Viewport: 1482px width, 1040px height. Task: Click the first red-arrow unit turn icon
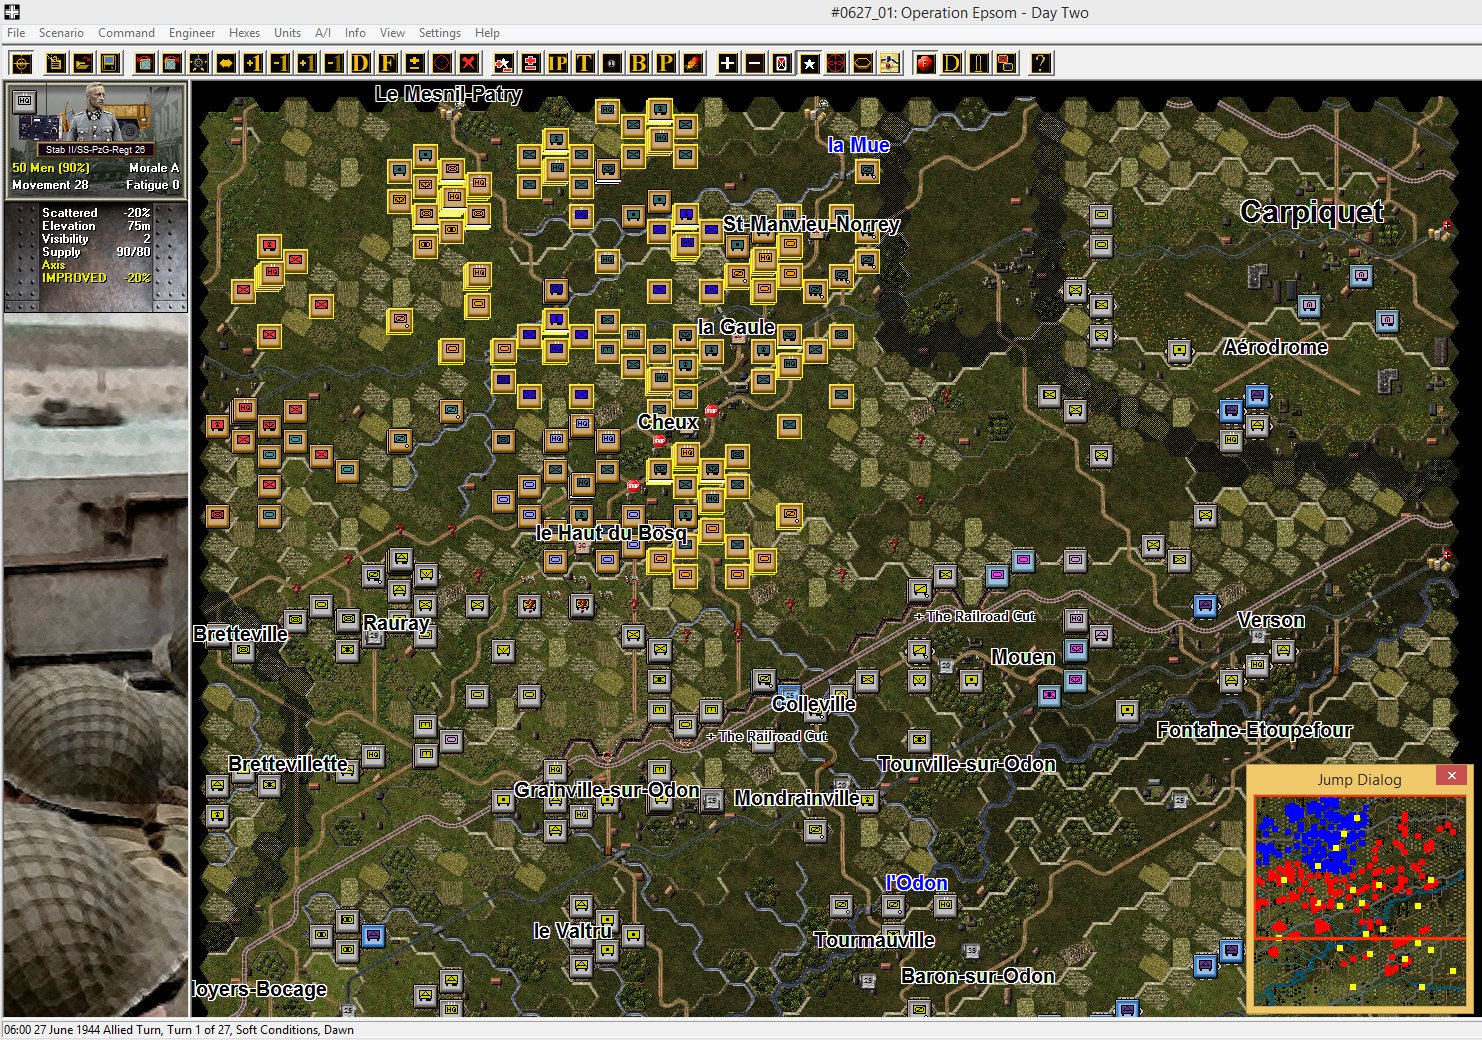(145, 63)
